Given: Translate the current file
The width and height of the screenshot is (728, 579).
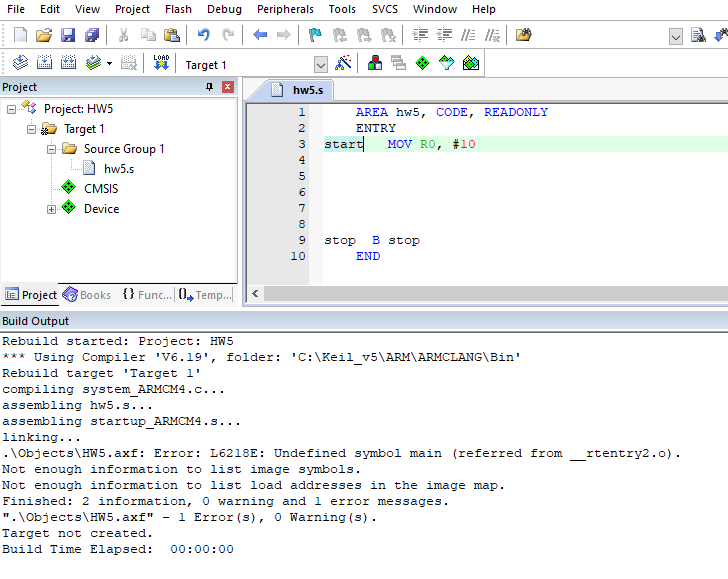Looking at the screenshot, I should point(20,62).
